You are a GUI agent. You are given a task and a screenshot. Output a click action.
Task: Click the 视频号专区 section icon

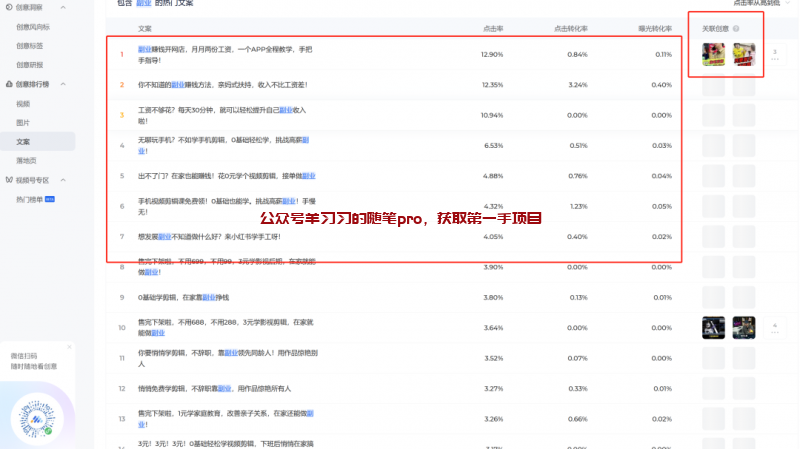pyautogui.click(x=8, y=180)
